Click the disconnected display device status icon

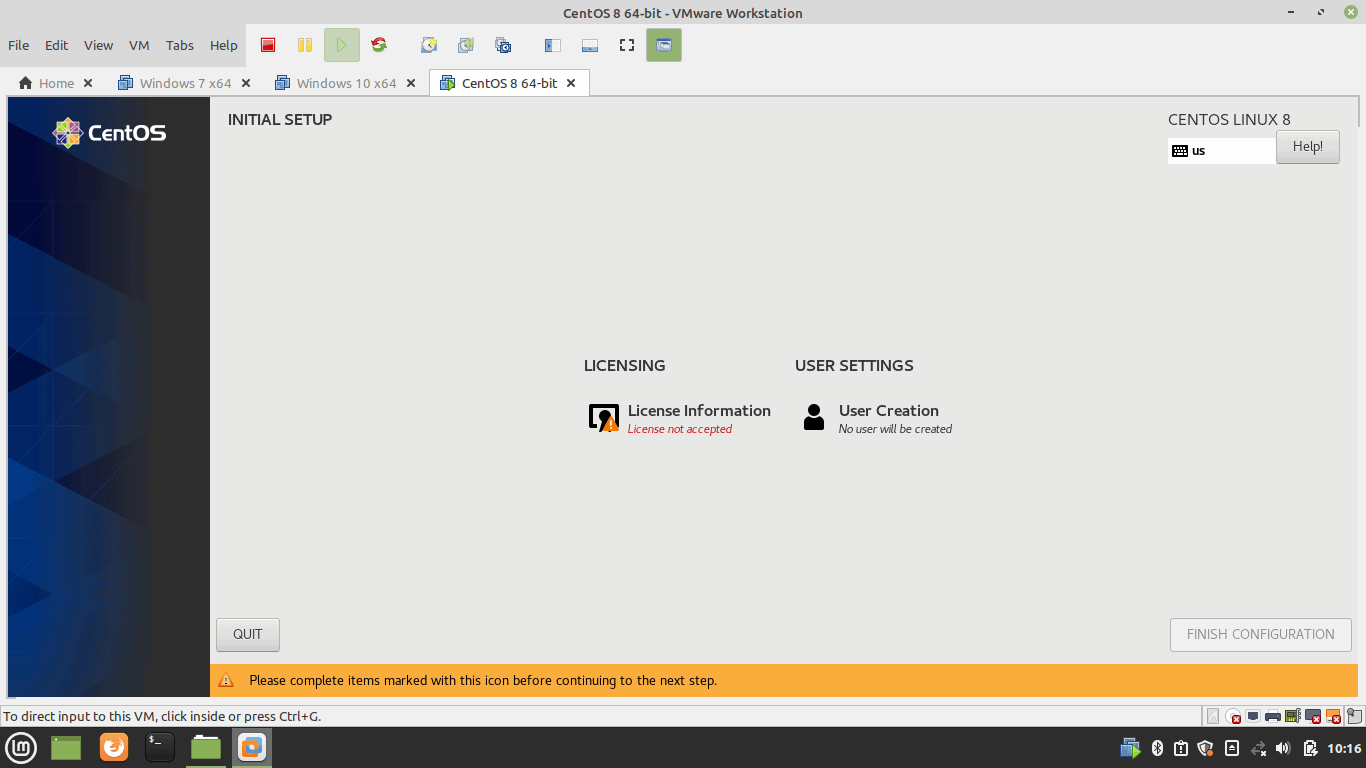pos(1313,716)
